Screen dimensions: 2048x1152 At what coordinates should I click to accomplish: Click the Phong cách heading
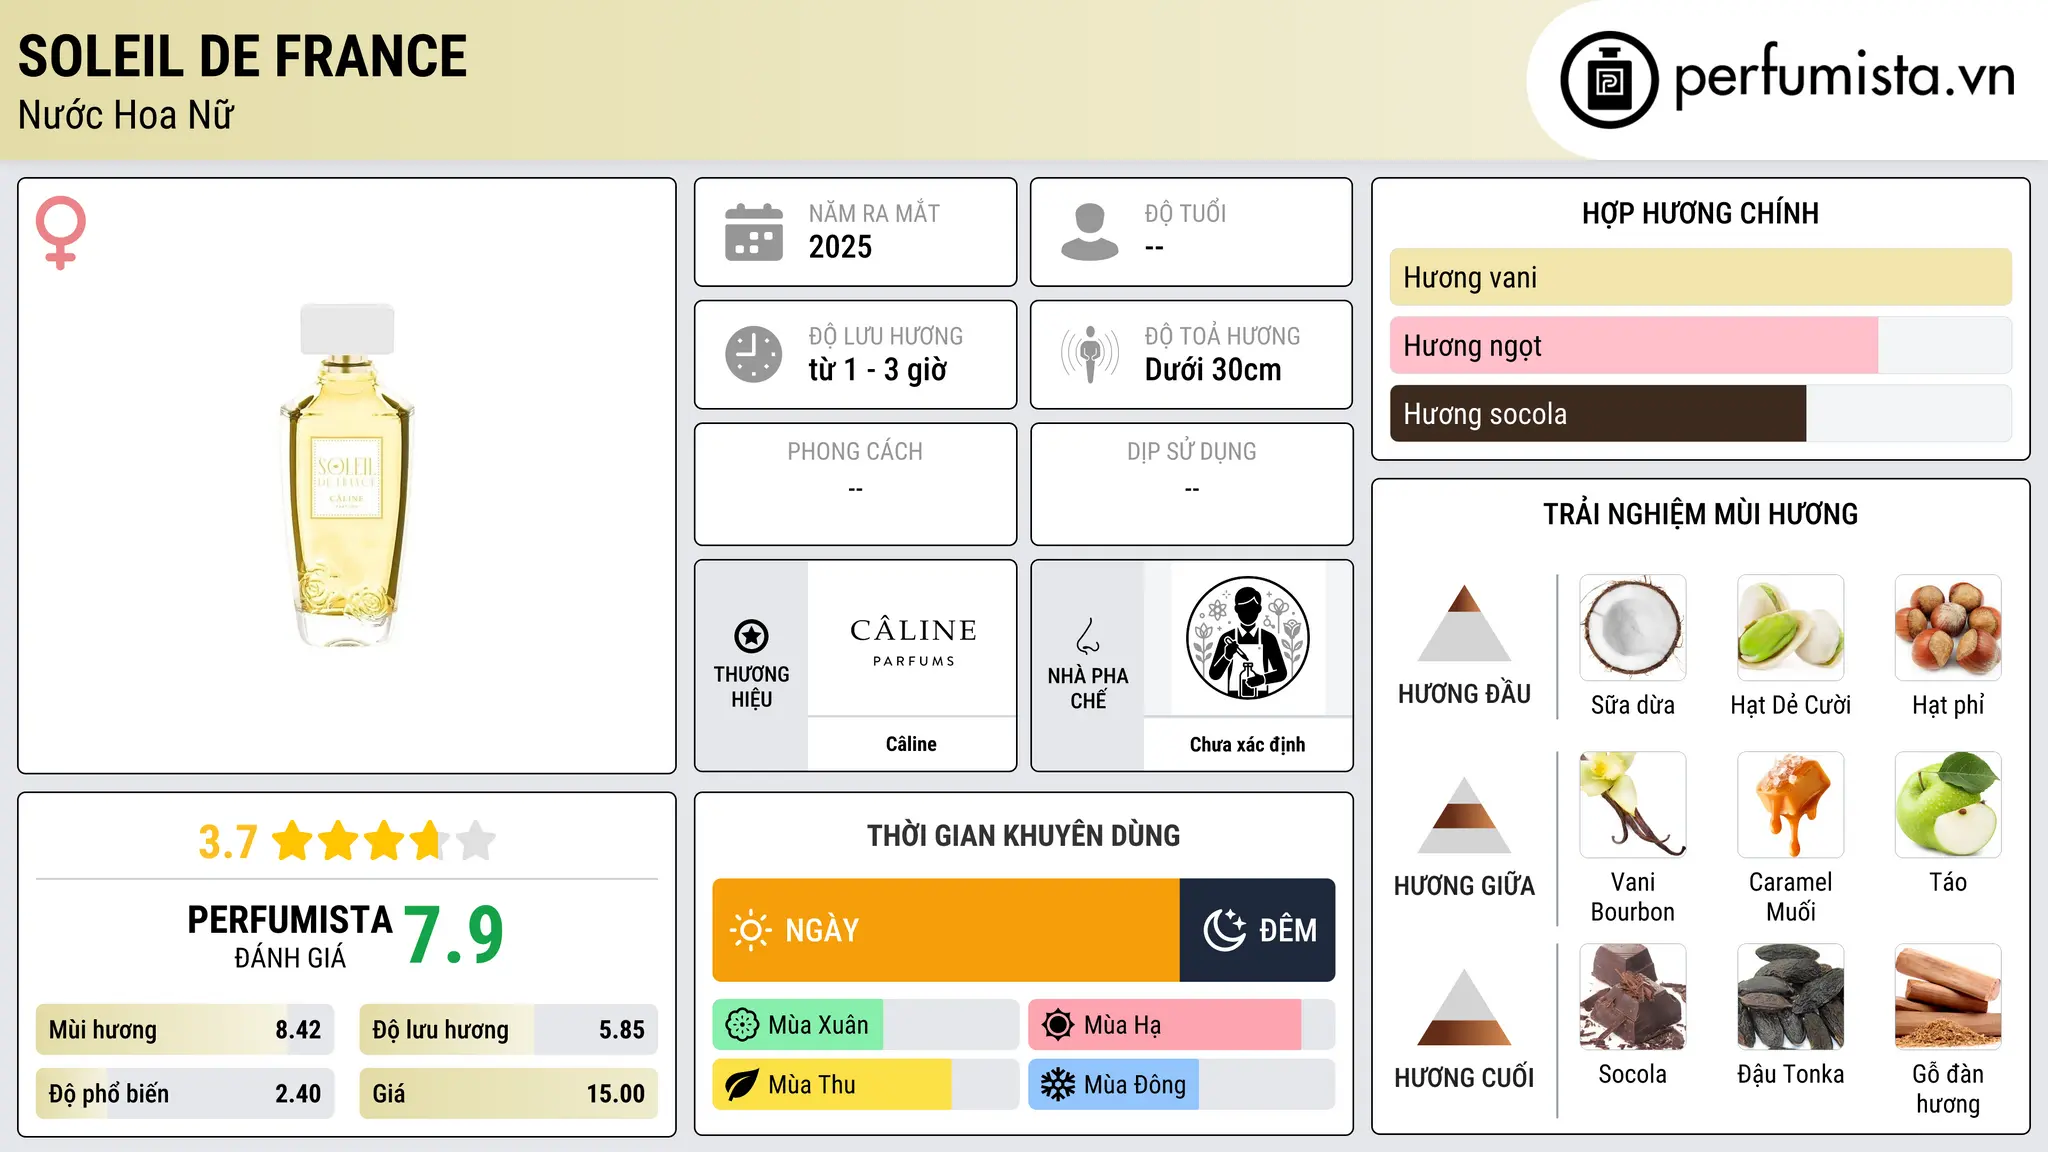[x=855, y=452]
